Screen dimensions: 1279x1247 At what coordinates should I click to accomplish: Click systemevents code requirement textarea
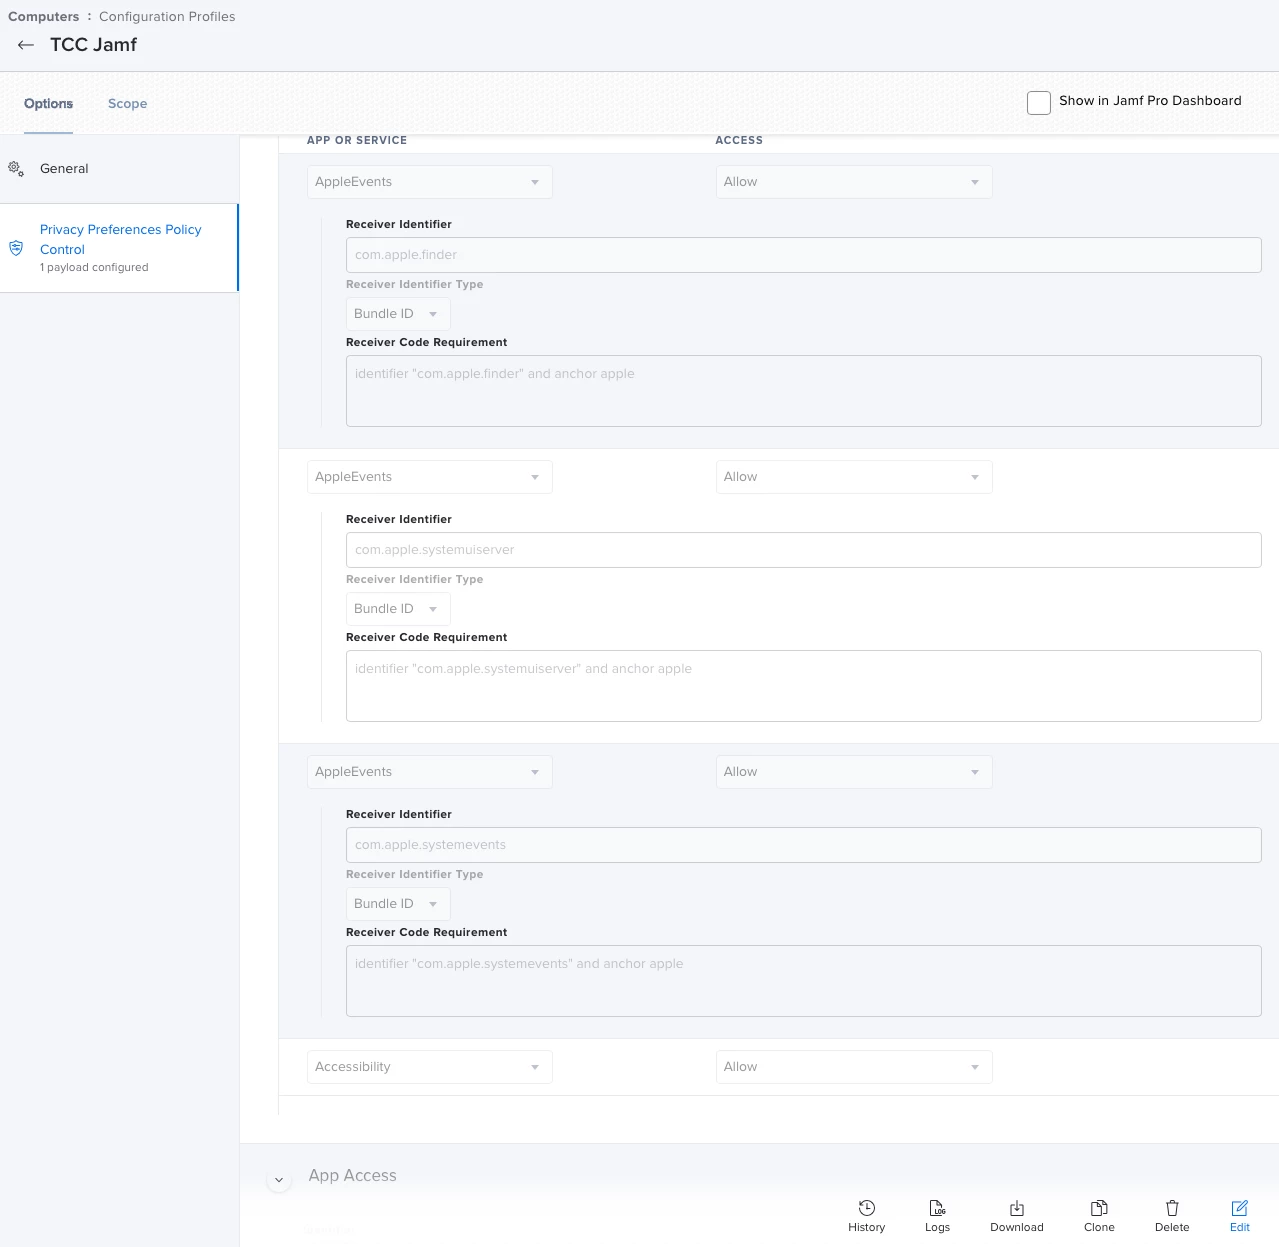point(803,981)
